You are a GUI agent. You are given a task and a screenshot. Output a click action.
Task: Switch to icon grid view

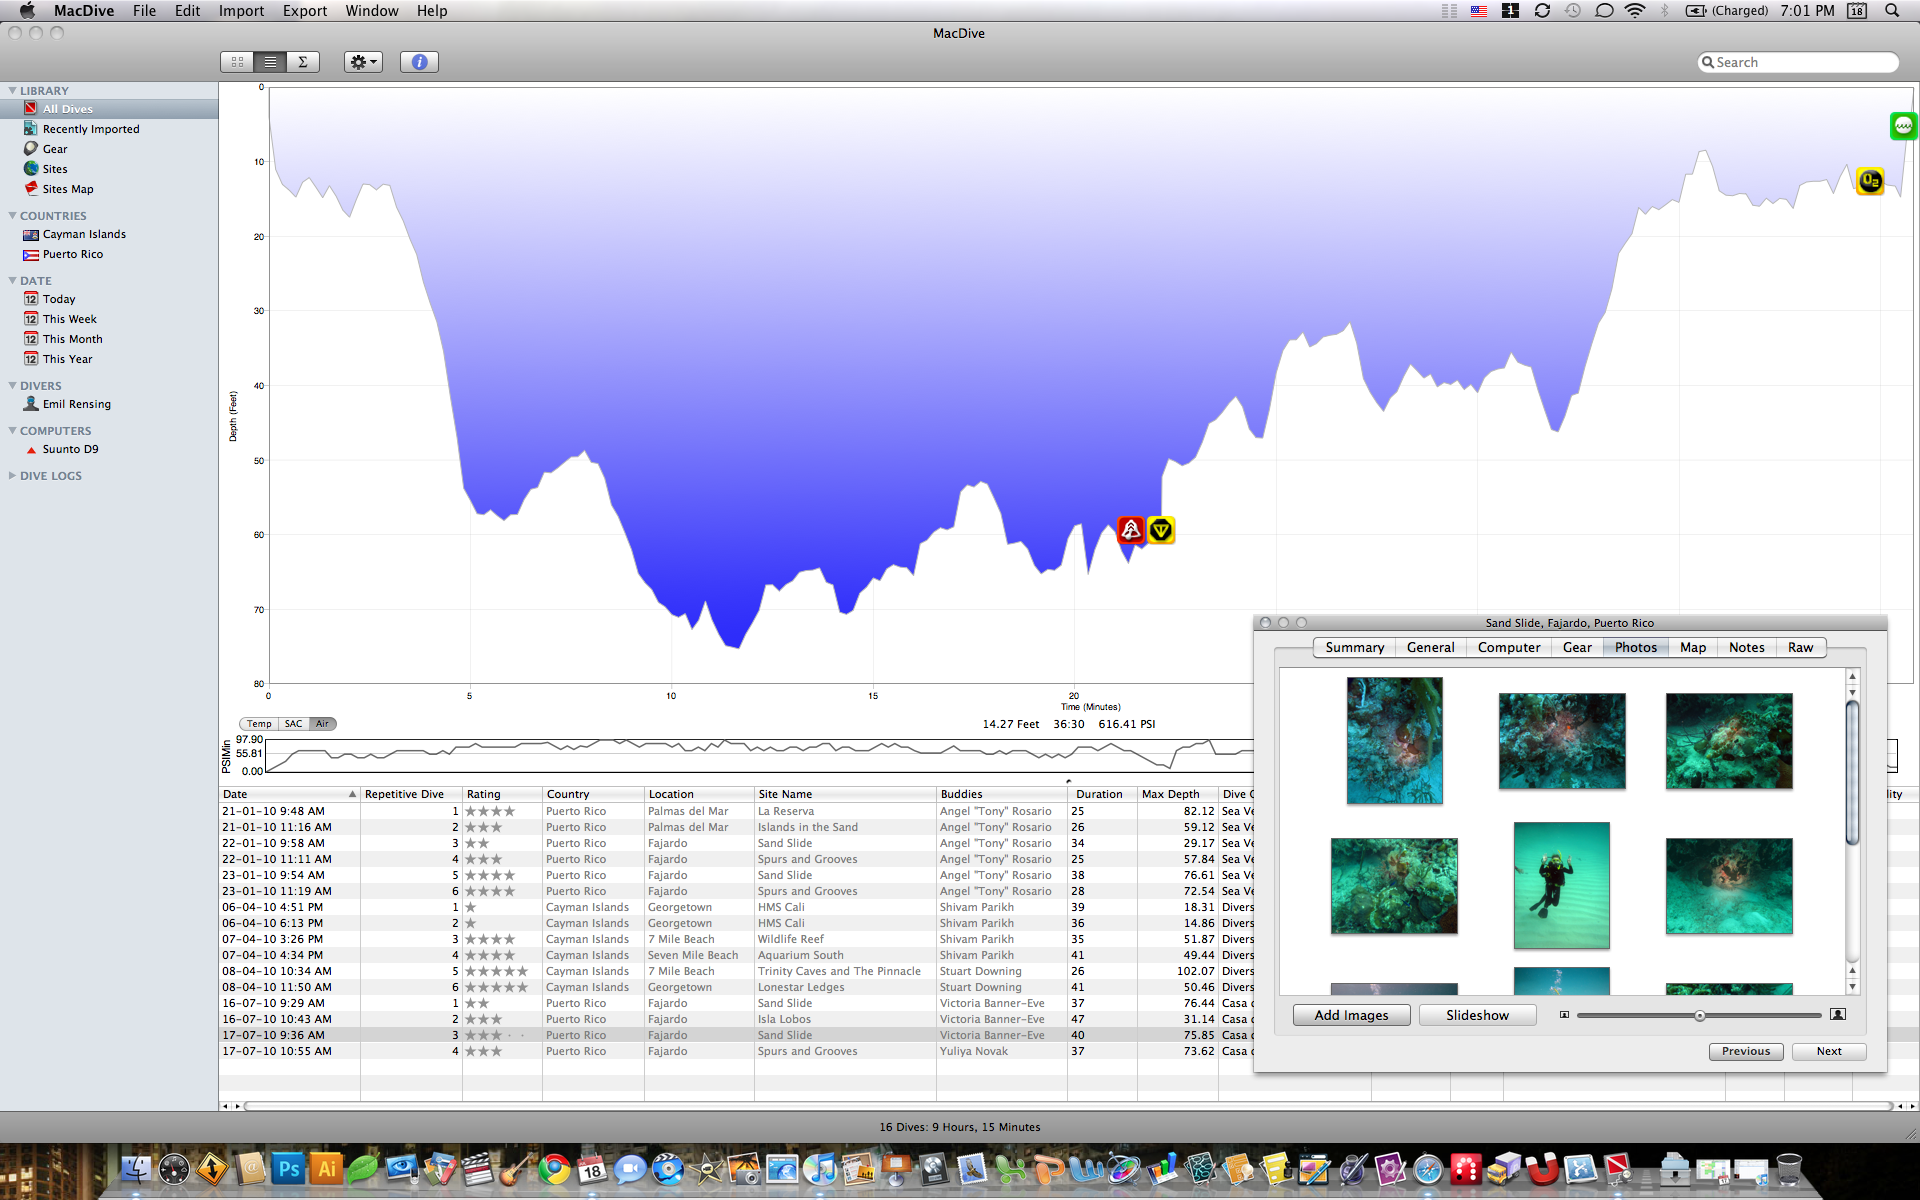pyautogui.click(x=237, y=62)
